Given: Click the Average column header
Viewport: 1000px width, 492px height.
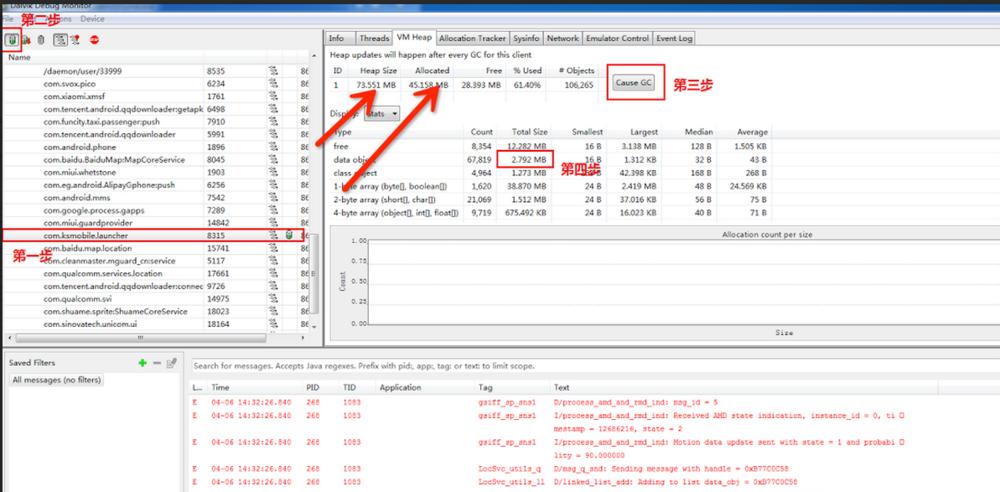Looking at the screenshot, I should pyautogui.click(x=752, y=132).
